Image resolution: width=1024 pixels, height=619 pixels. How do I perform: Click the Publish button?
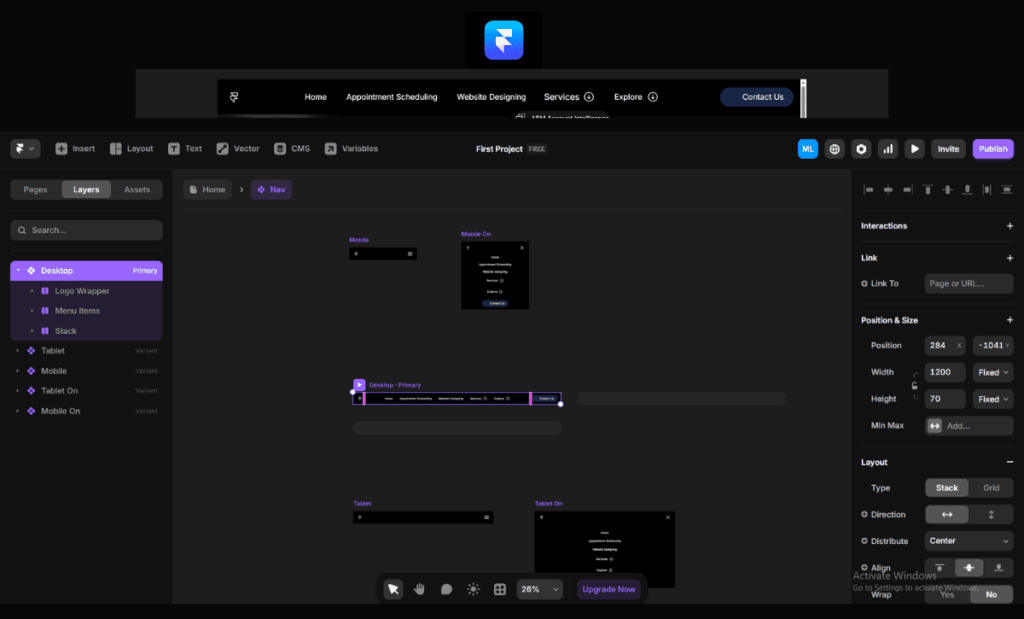pyautogui.click(x=992, y=148)
